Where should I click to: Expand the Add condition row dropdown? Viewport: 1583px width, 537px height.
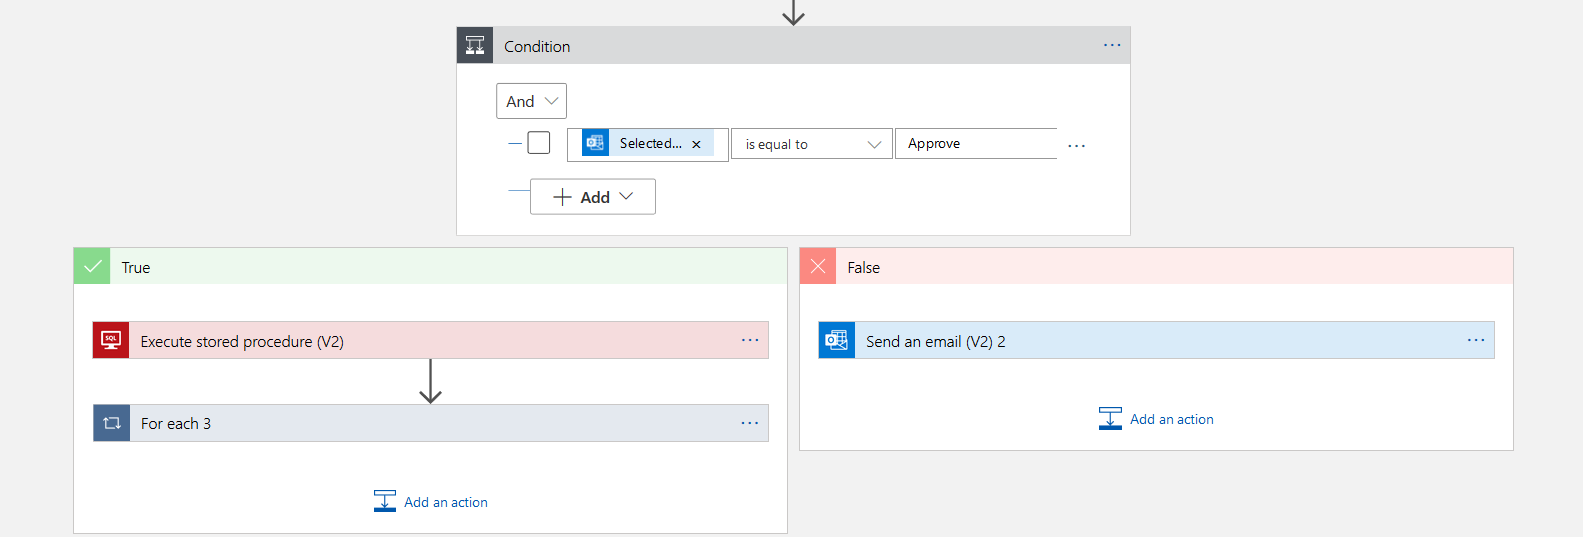pyautogui.click(x=593, y=197)
